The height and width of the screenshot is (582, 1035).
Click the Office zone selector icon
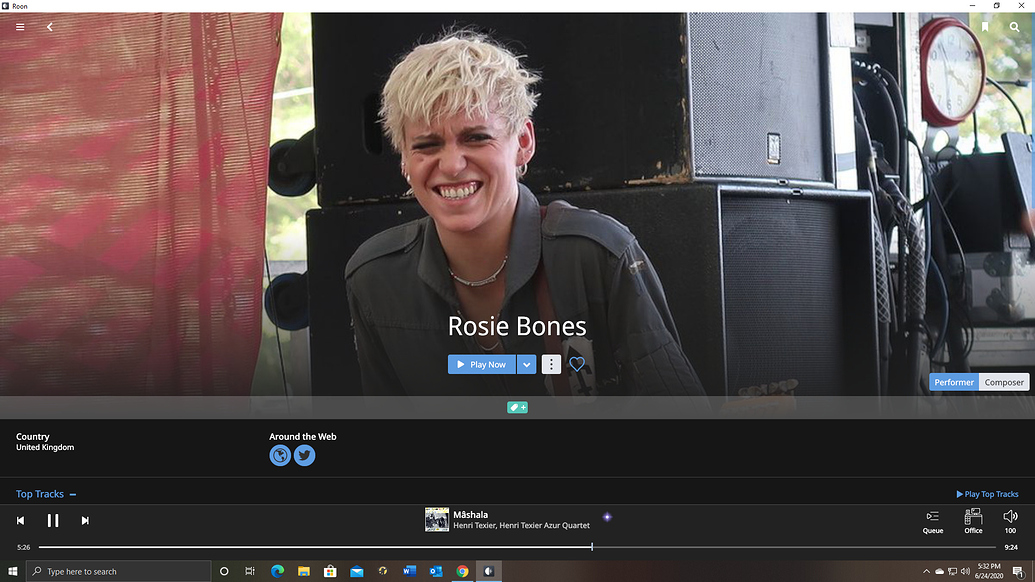click(x=971, y=520)
